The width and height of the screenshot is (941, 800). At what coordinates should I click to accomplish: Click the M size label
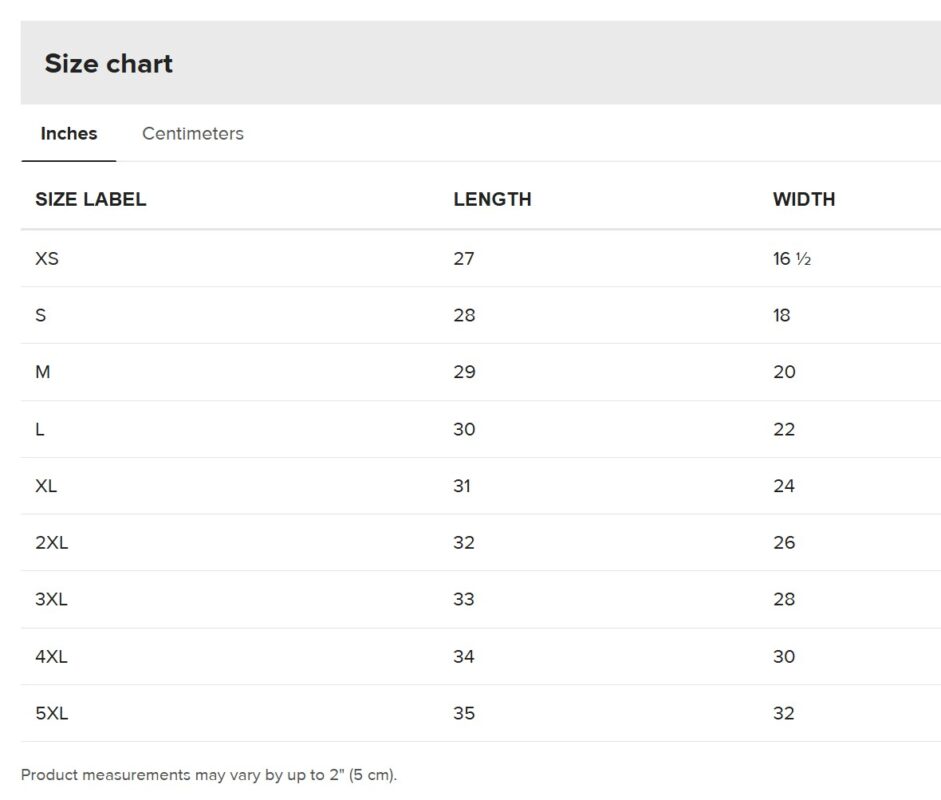coord(43,372)
